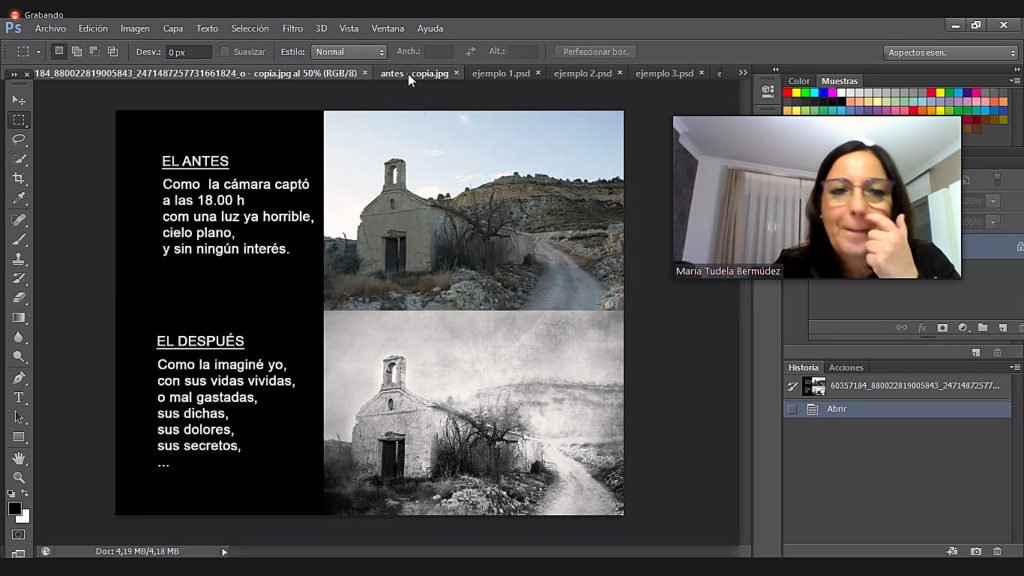This screenshot has width=1024, height=576.
Task: Activate the Pen tool
Action: point(19,378)
